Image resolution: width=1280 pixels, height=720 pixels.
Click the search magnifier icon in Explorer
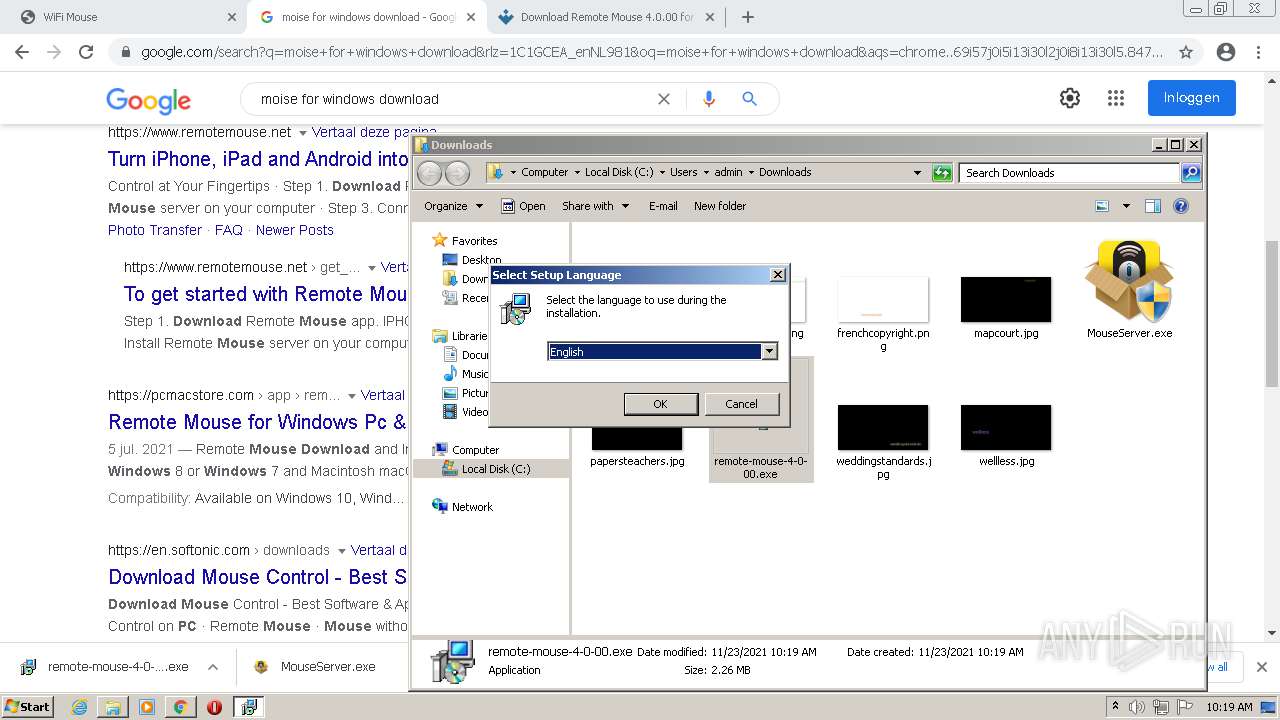[x=1190, y=173]
